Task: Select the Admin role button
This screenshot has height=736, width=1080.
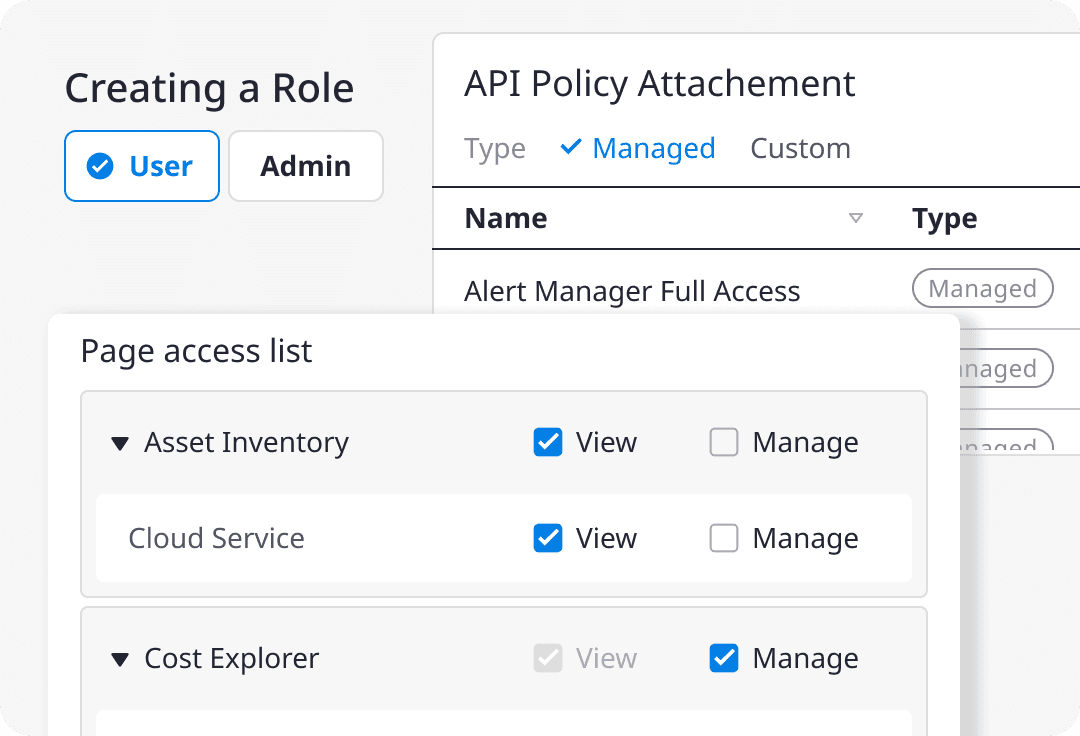Action: (305, 166)
